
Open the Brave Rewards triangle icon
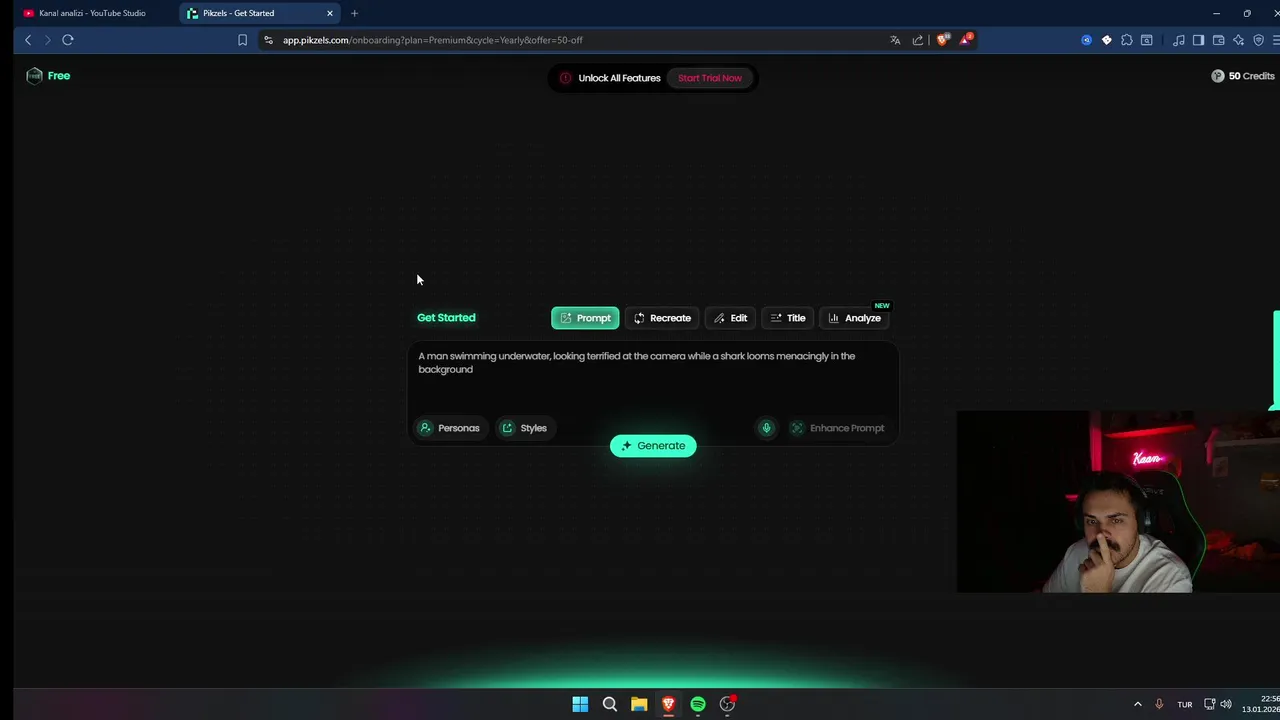point(966,40)
